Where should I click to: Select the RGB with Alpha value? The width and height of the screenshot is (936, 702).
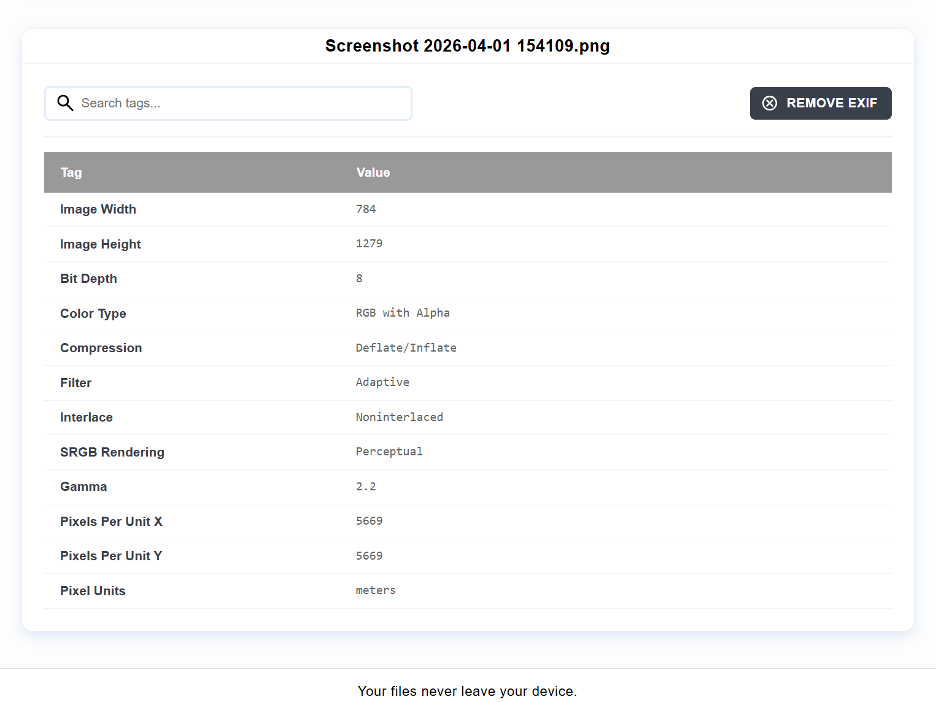click(x=403, y=312)
